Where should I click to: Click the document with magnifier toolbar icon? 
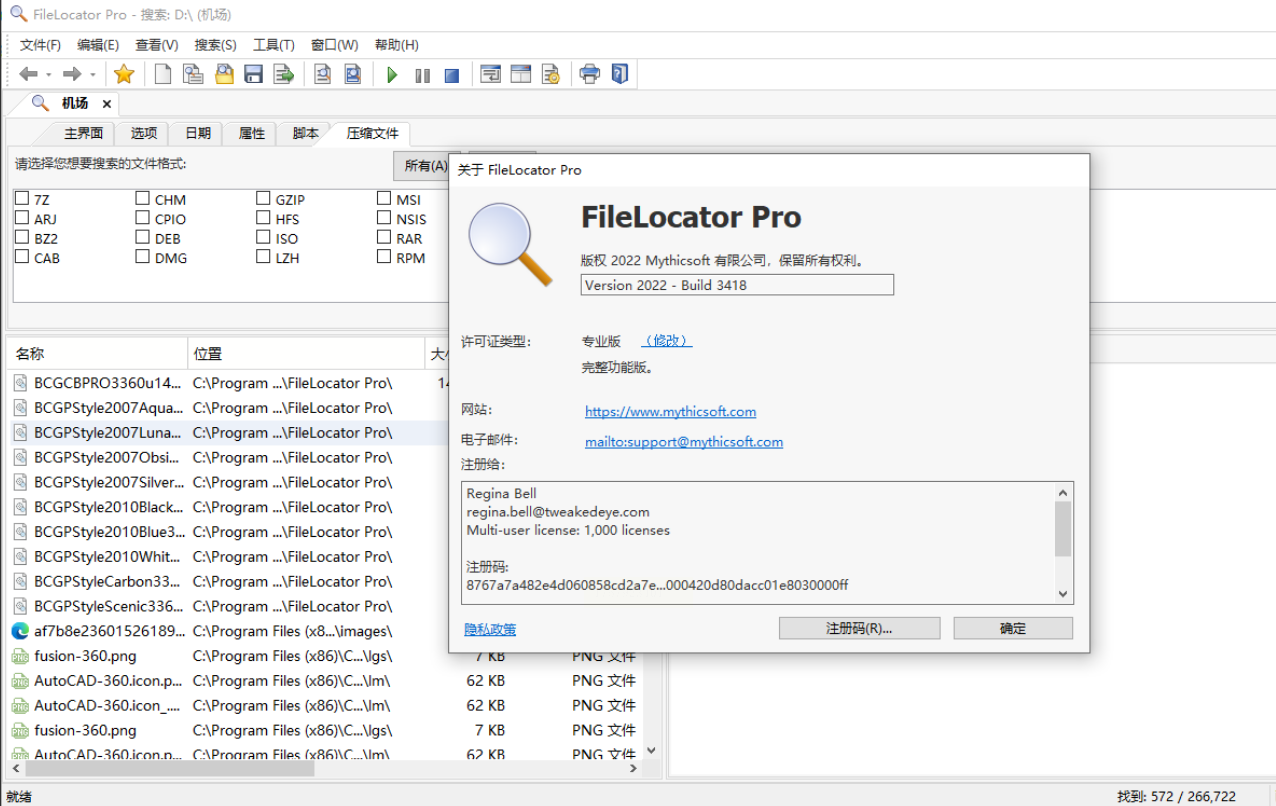pyautogui.click(x=323, y=74)
